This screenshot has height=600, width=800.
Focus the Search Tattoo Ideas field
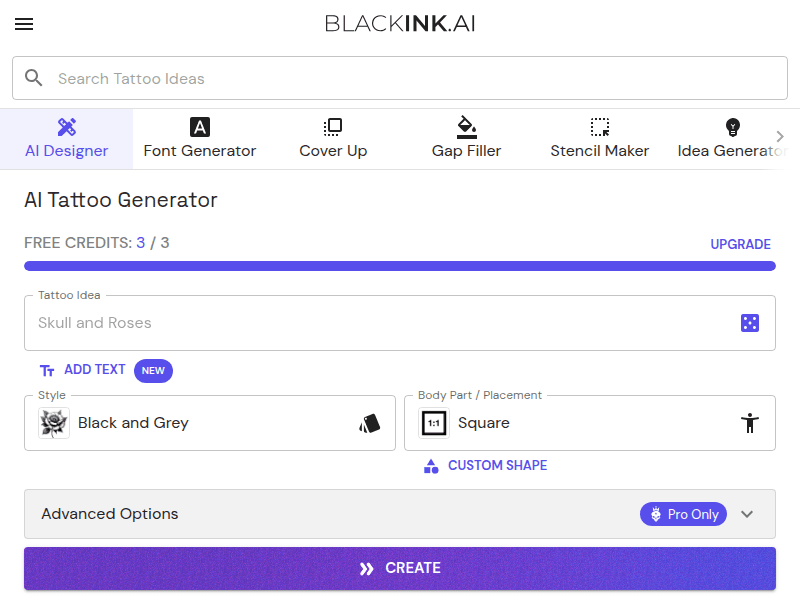tap(400, 78)
